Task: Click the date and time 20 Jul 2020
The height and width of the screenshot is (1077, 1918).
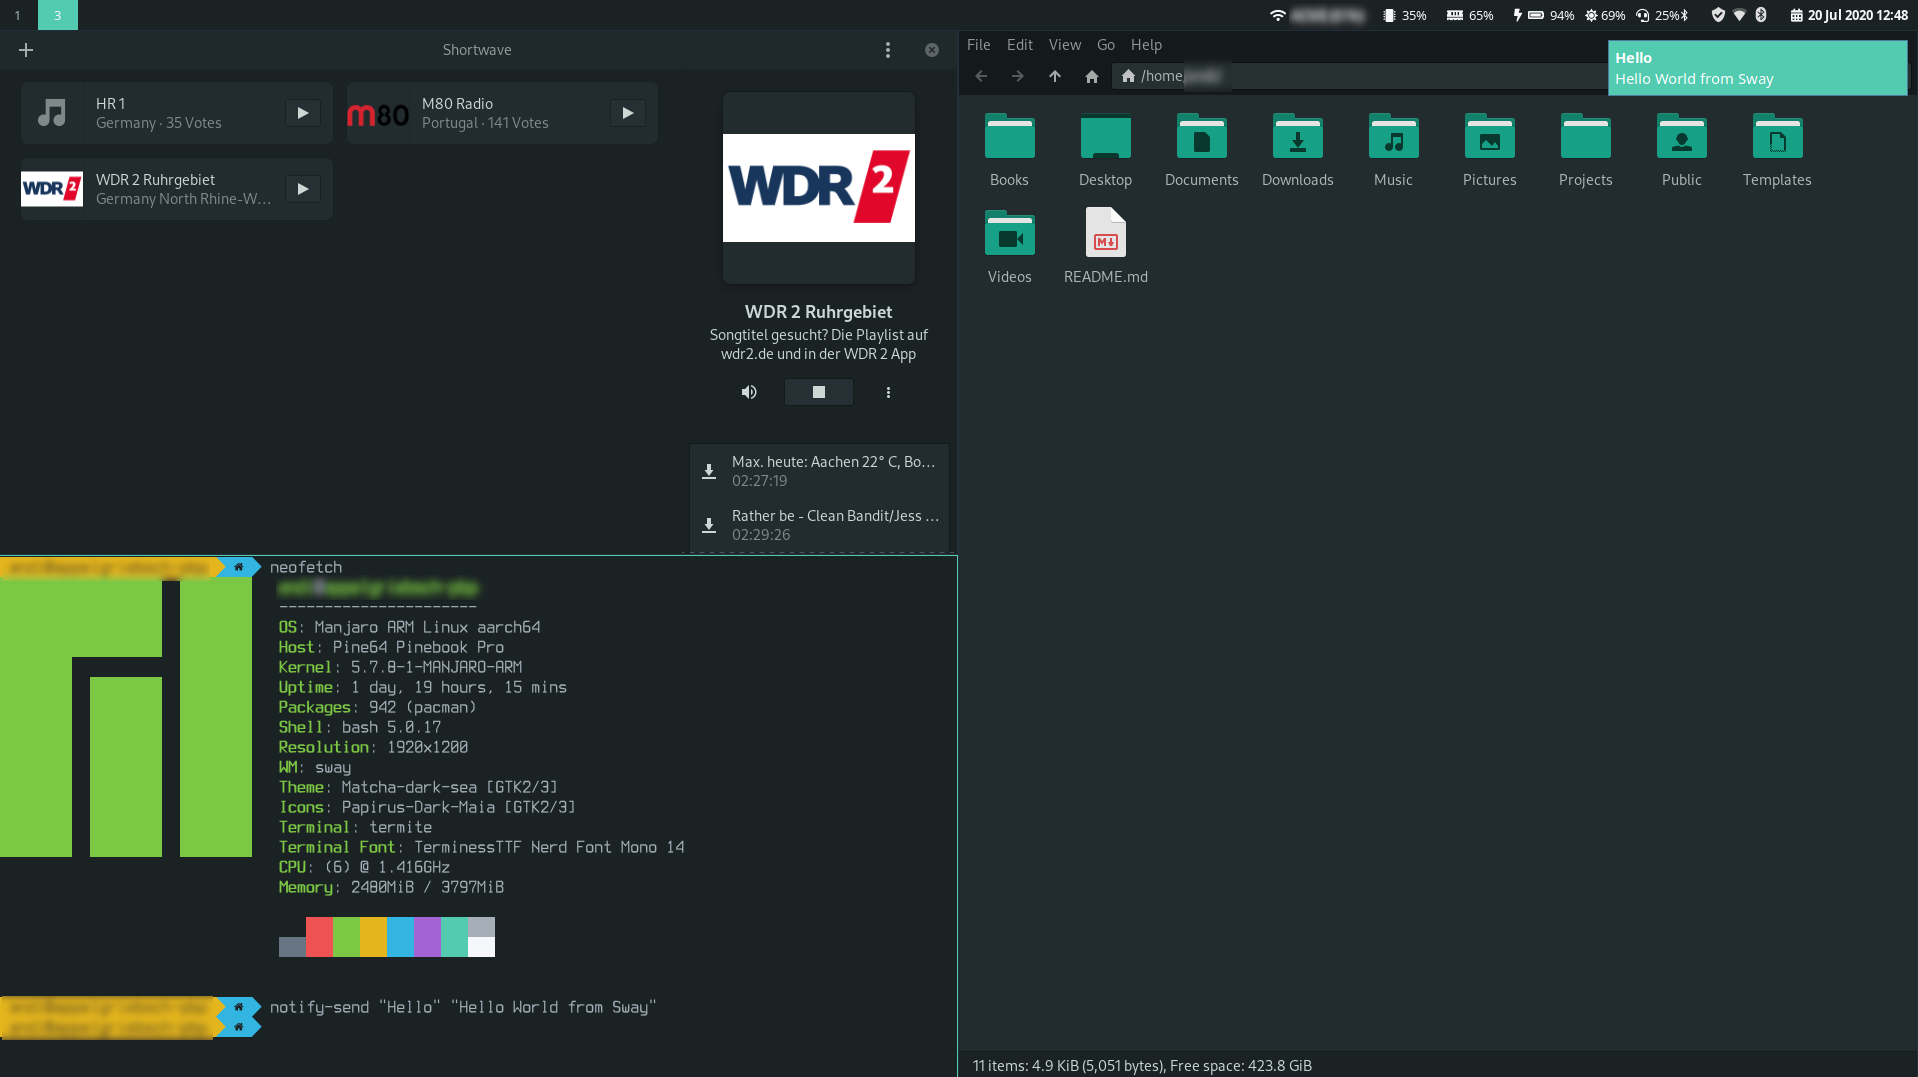Action: 1849,15
